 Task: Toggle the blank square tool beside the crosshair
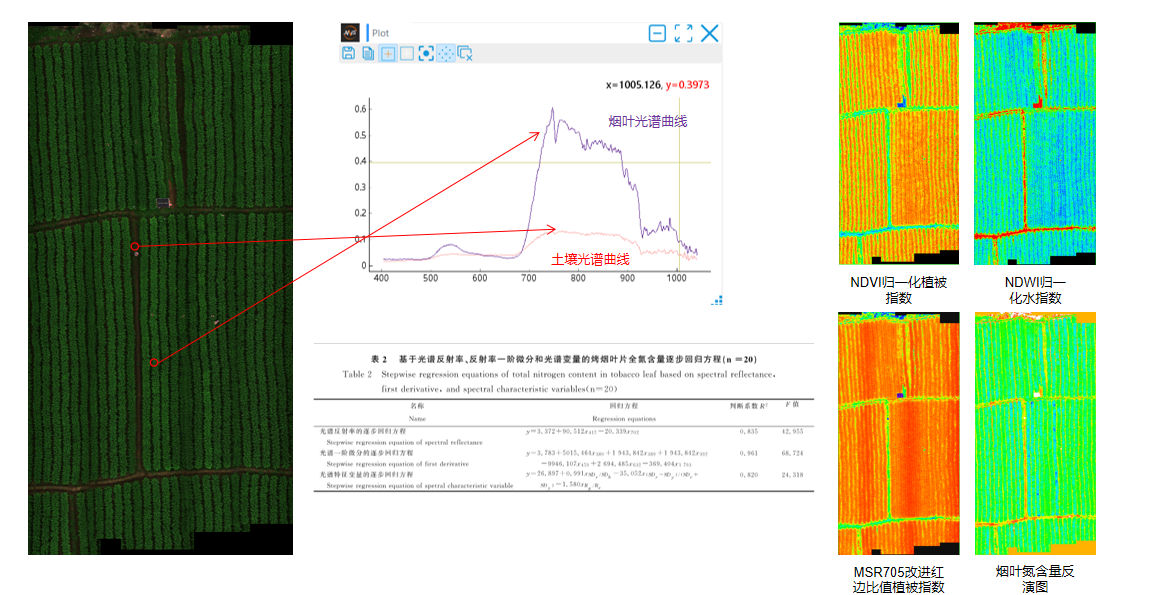coord(406,53)
